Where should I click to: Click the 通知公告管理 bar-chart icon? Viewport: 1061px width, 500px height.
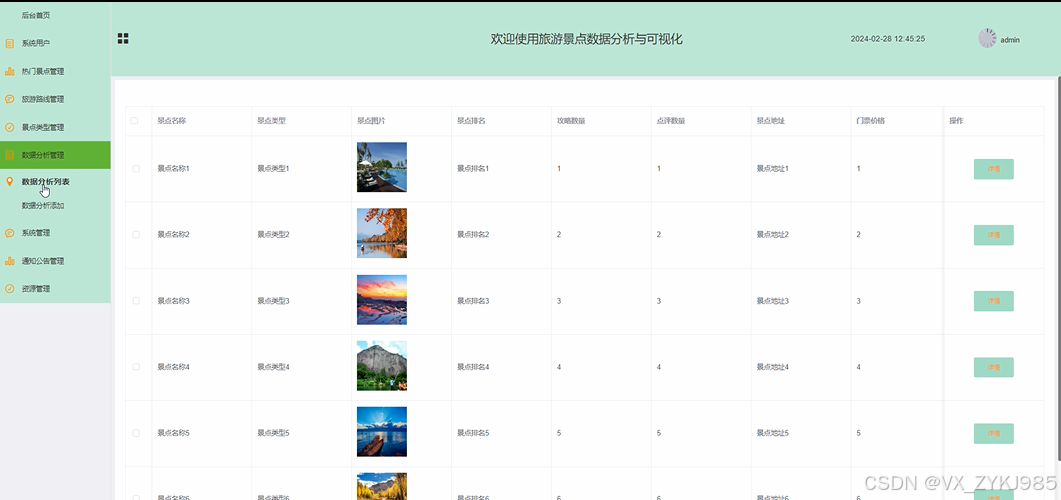coord(9,260)
